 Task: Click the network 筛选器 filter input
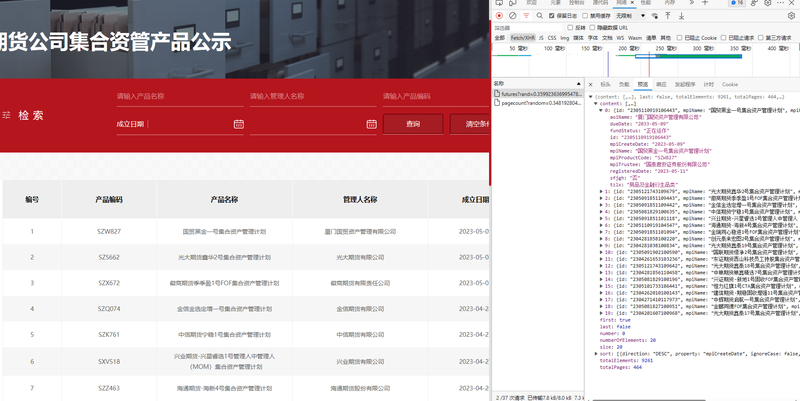pyautogui.click(x=528, y=28)
